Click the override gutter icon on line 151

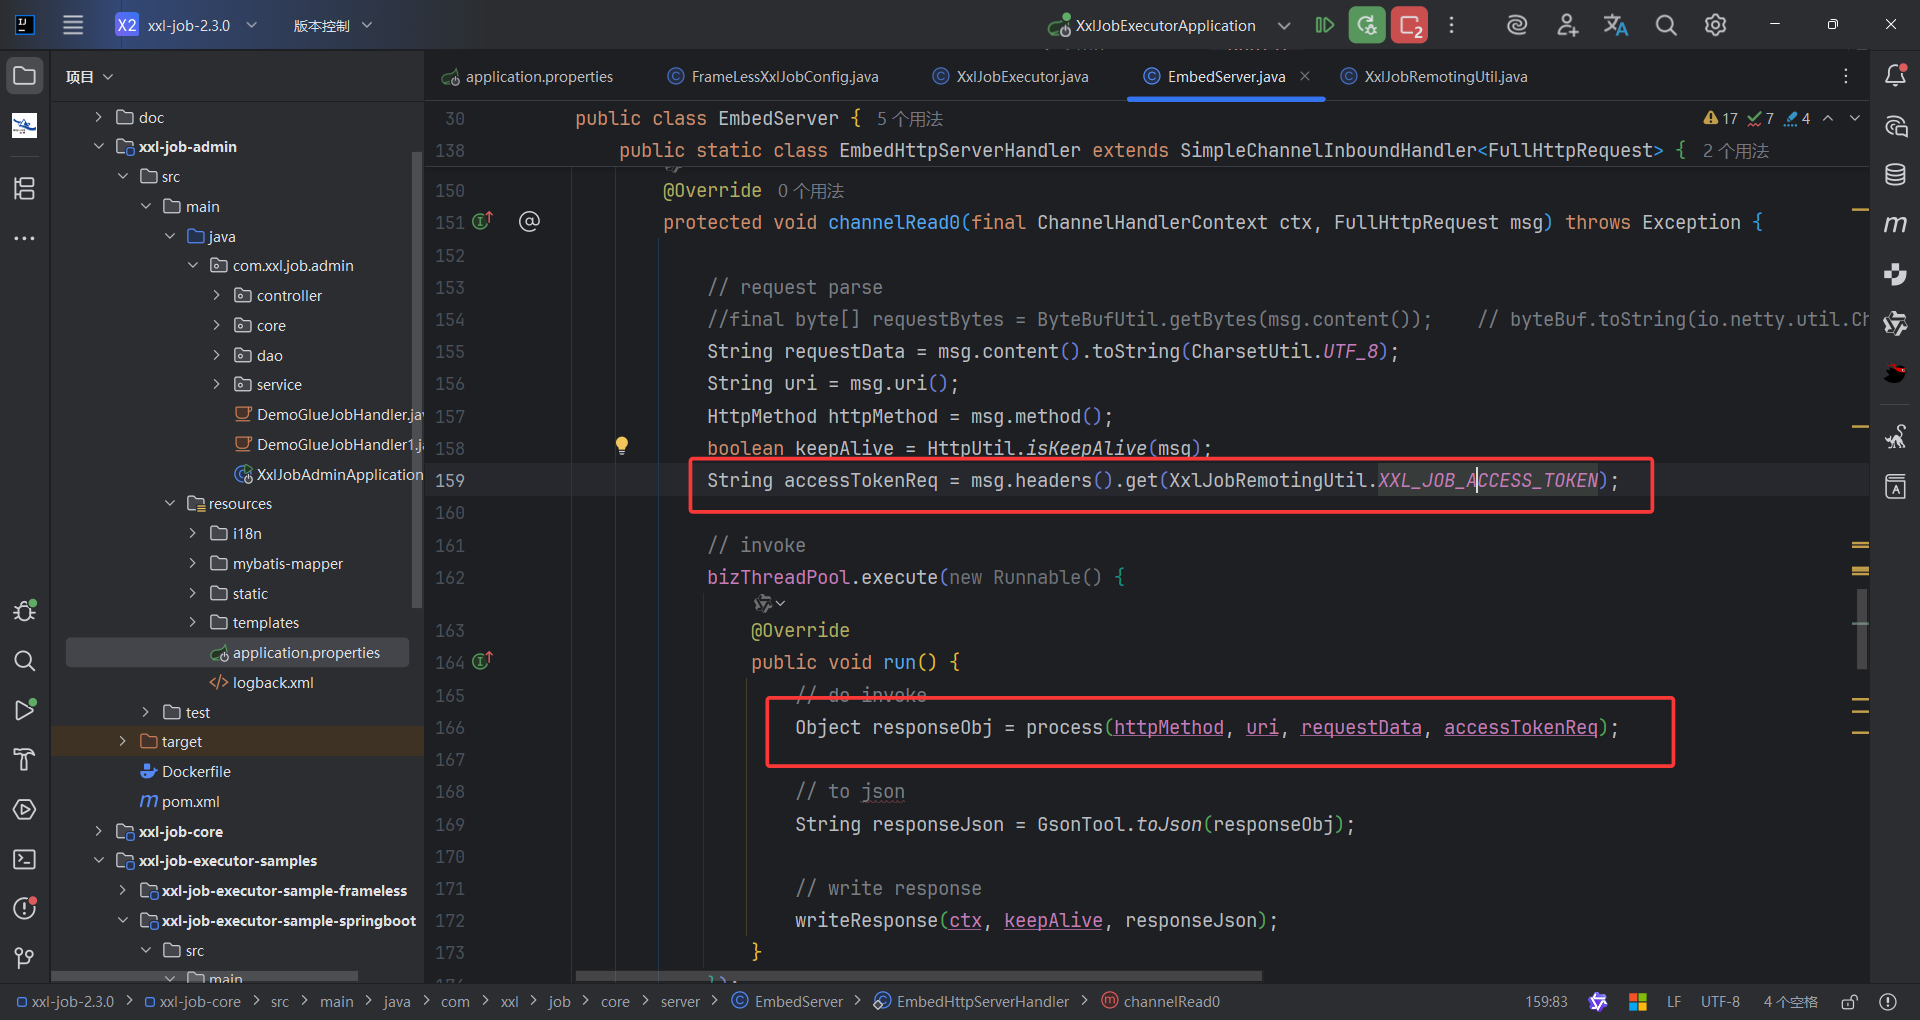point(482,221)
